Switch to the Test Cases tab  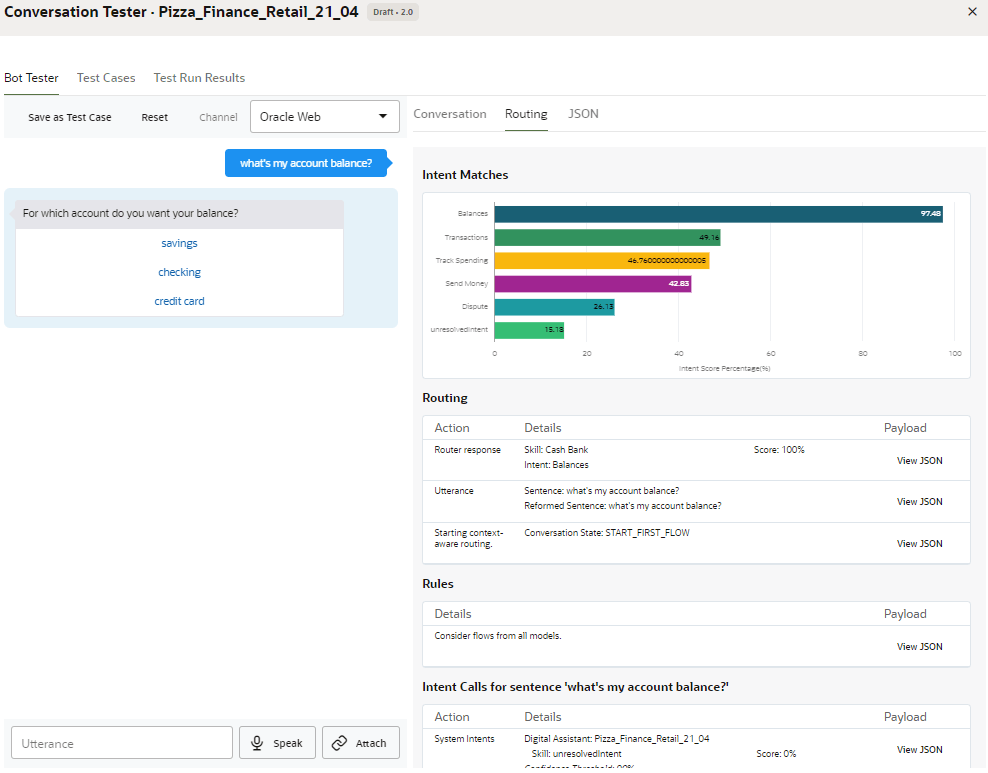pos(106,78)
